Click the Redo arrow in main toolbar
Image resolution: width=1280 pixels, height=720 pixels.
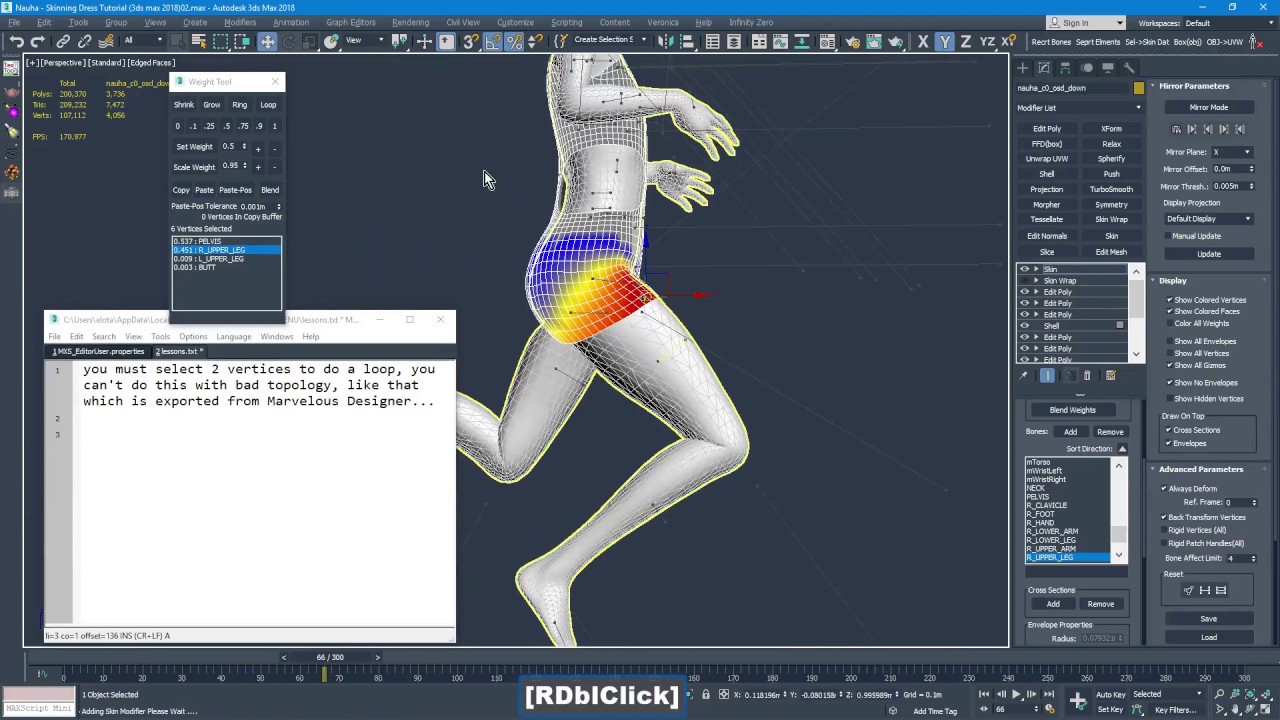pos(38,41)
